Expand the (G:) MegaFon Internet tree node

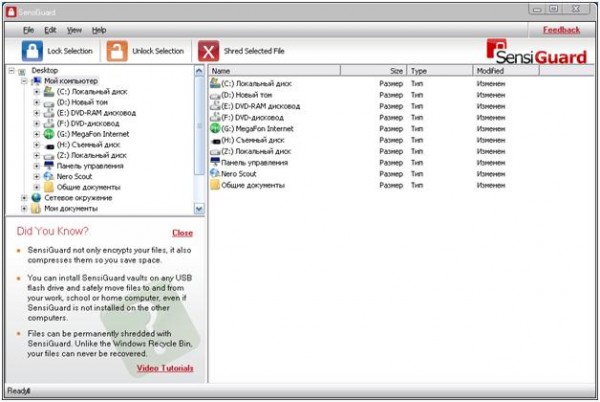point(36,134)
